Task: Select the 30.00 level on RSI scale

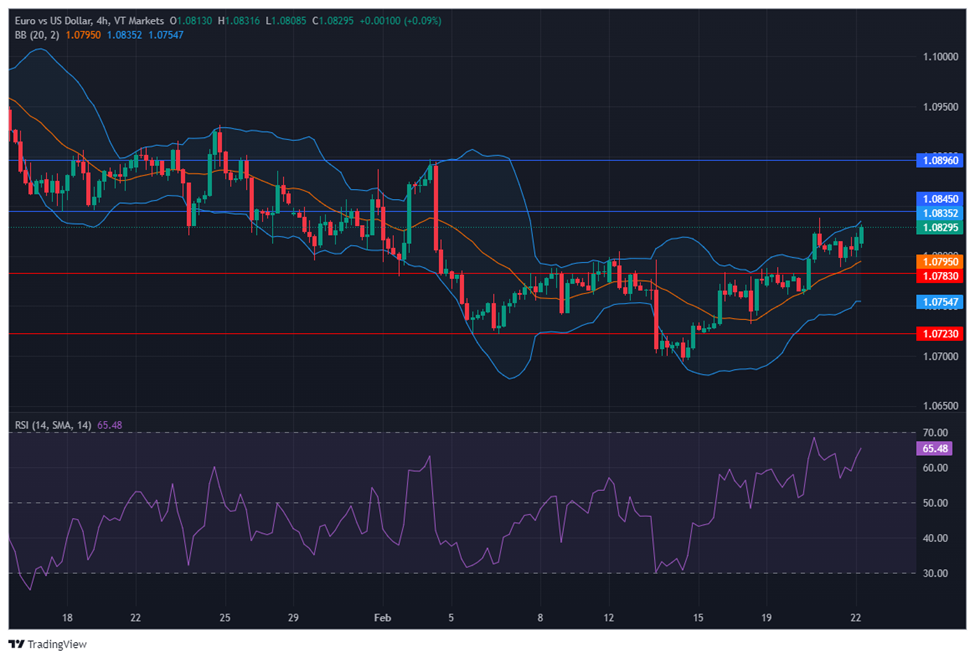Action: (x=935, y=573)
